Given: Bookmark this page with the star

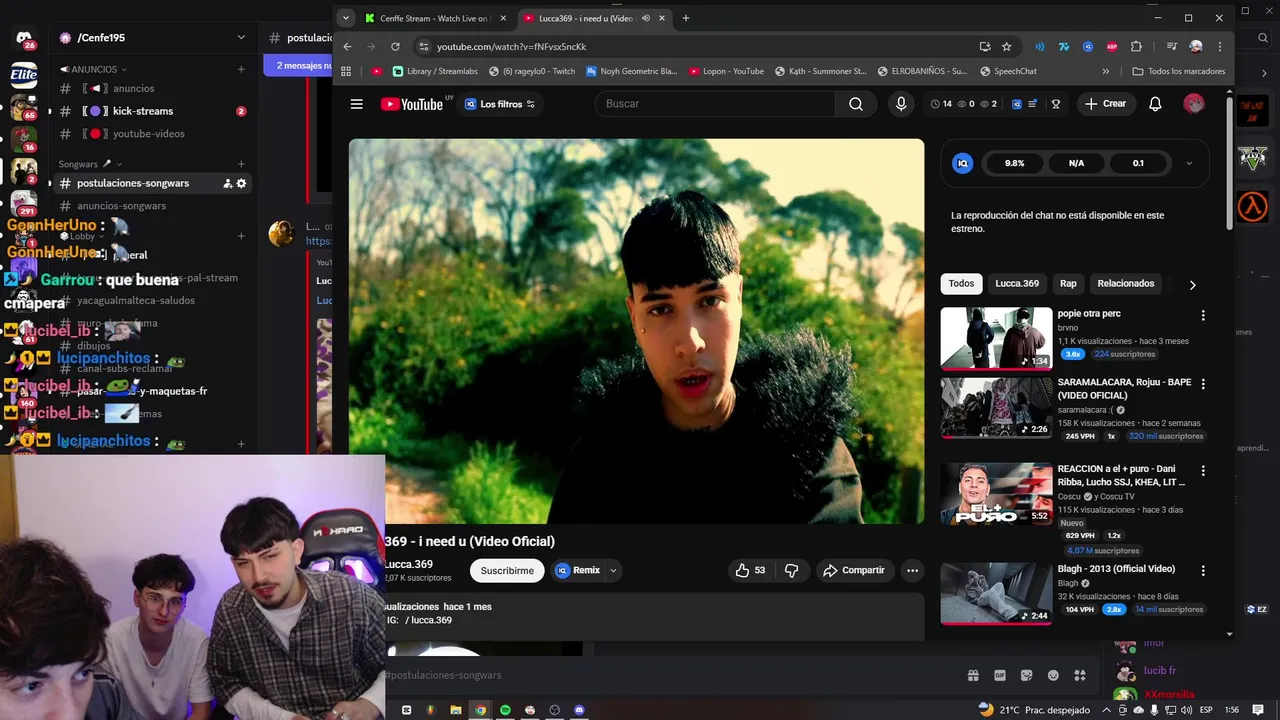Looking at the screenshot, I should pyautogui.click(x=1006, y=46).
